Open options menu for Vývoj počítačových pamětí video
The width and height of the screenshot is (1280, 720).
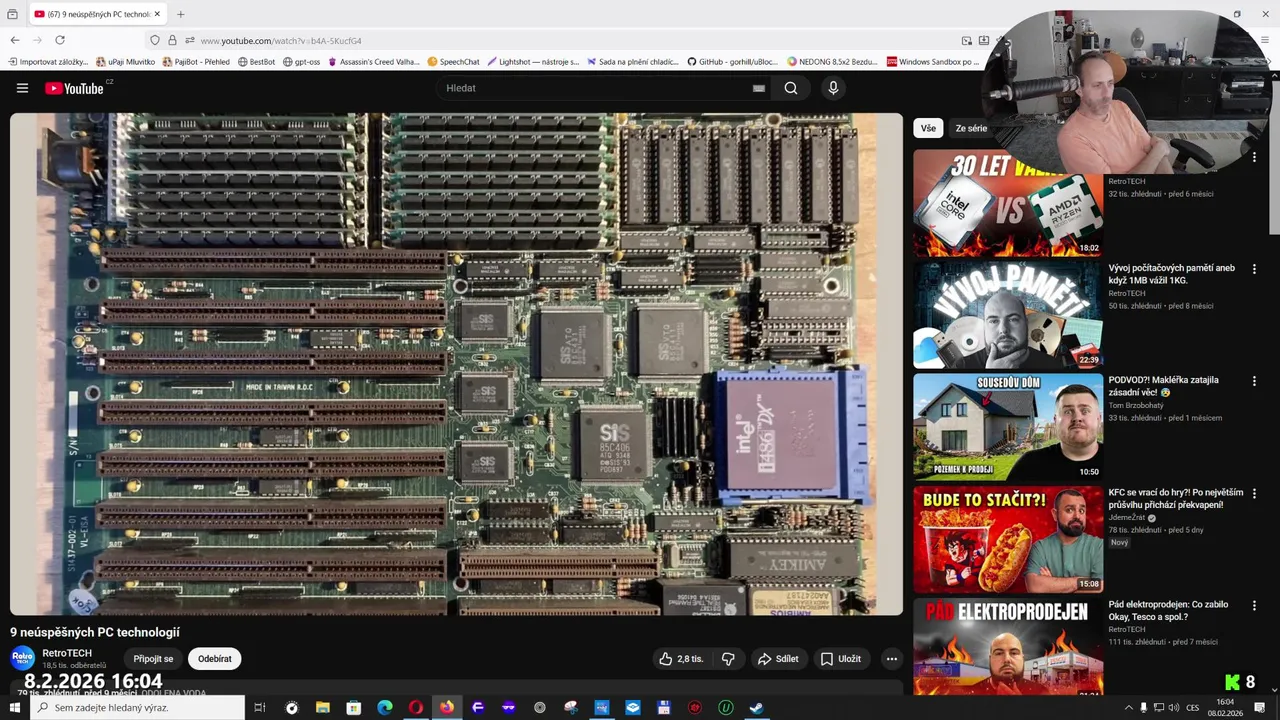tap(1254, 269)
